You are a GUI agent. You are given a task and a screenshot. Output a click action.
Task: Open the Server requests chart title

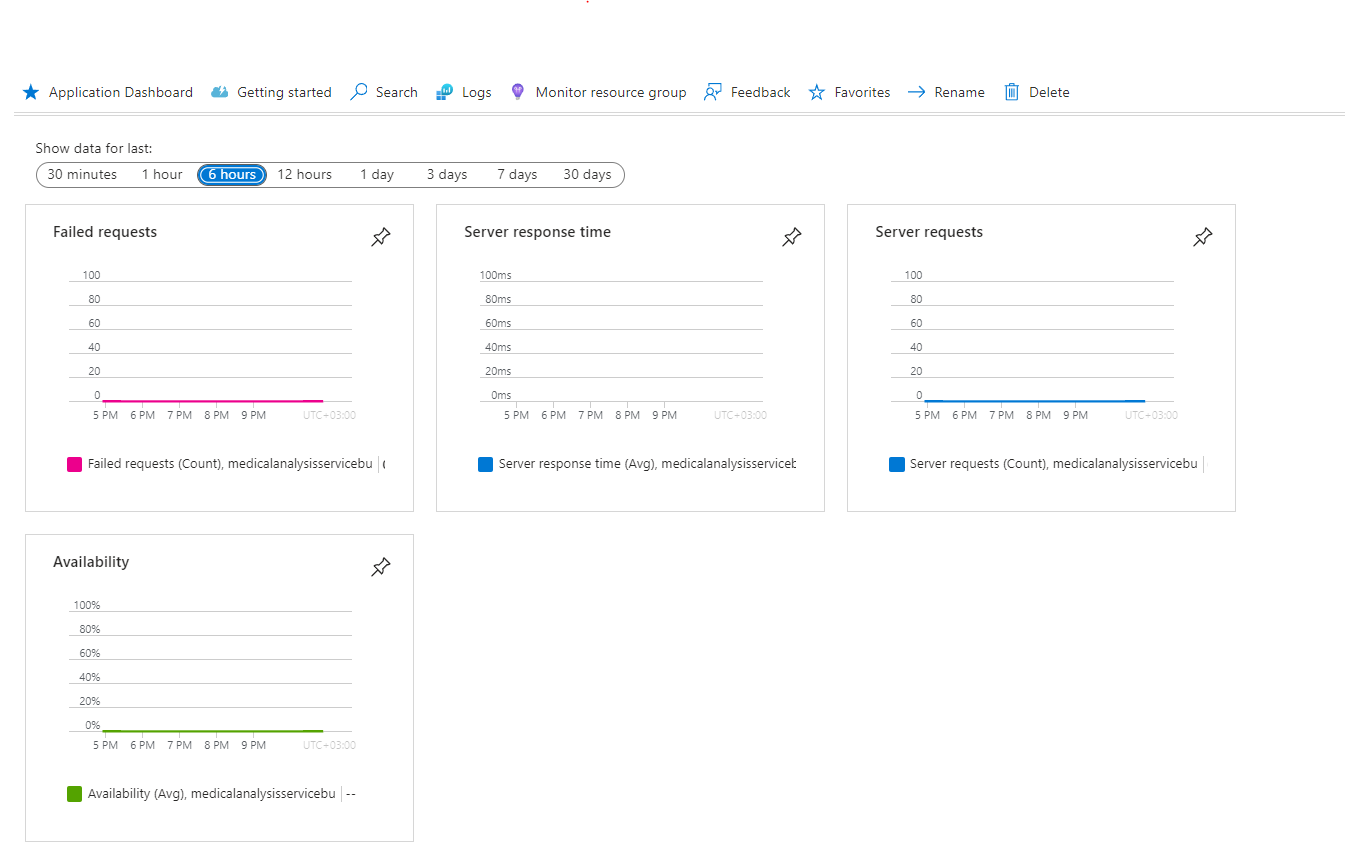click(x=929, y=232)
